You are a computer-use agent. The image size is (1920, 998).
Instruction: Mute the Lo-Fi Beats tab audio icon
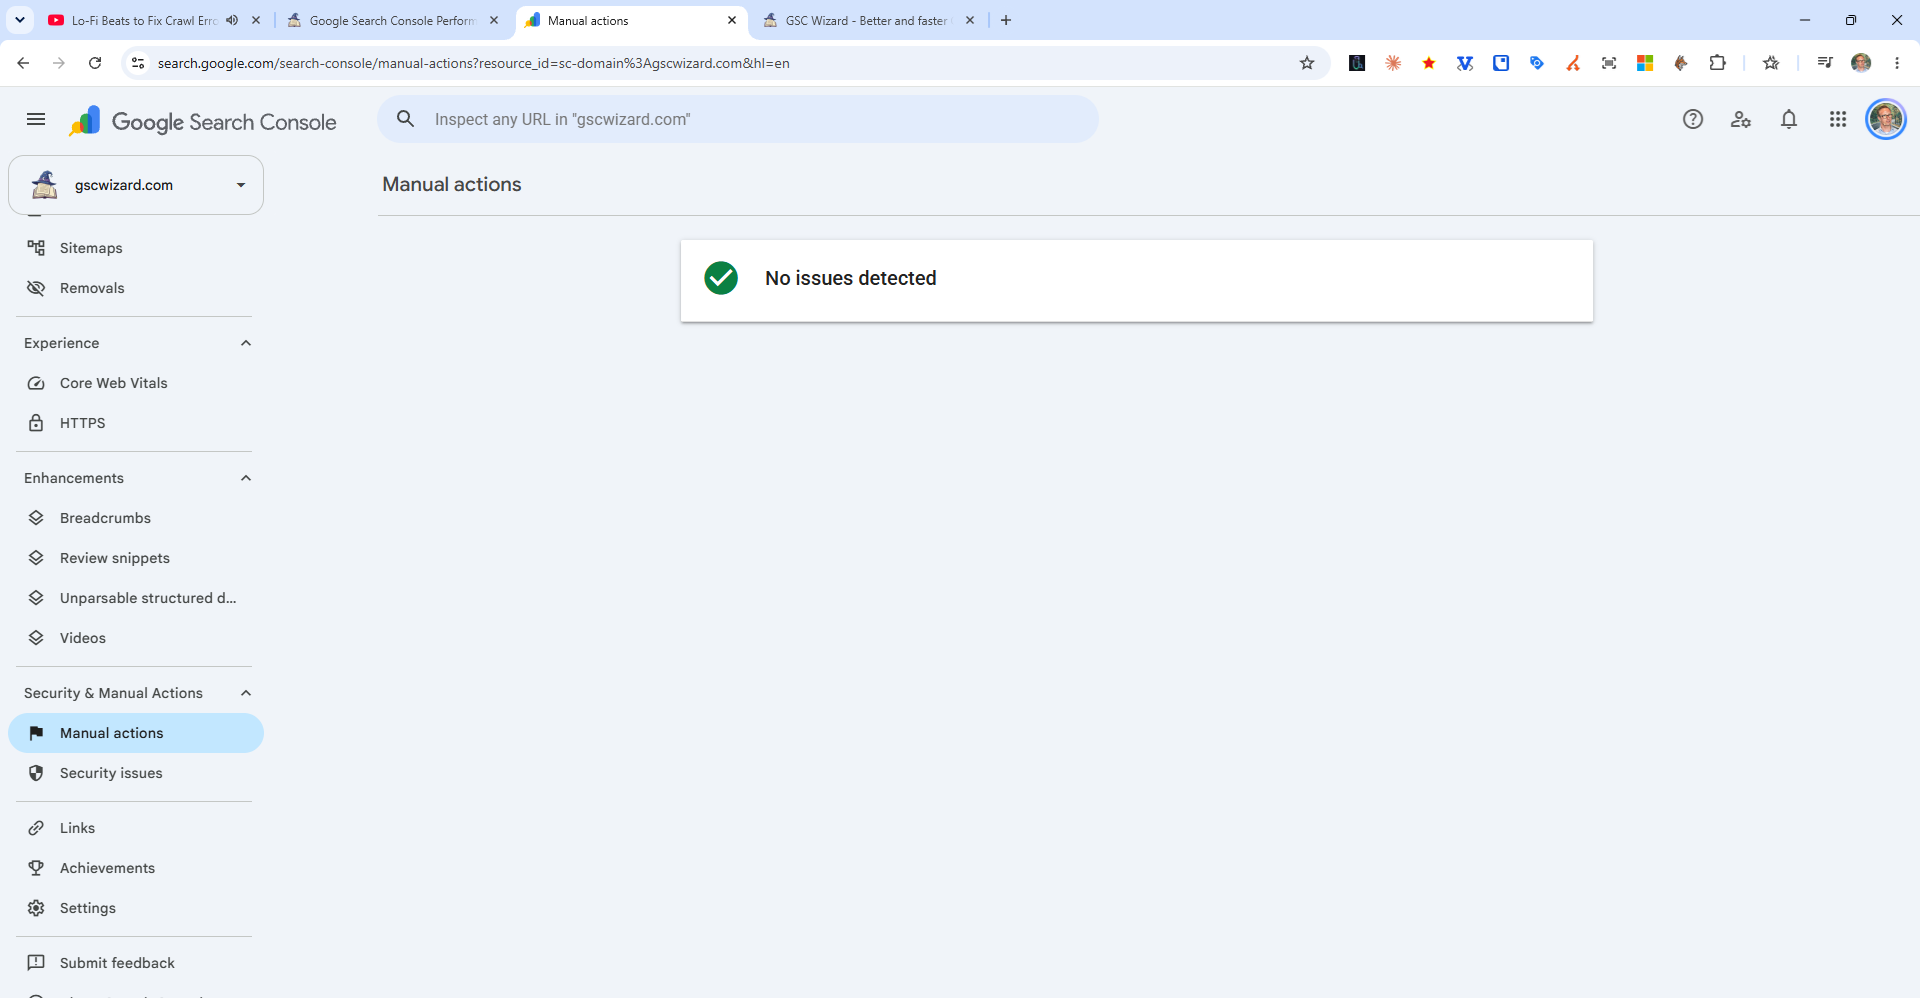point(232,20)
